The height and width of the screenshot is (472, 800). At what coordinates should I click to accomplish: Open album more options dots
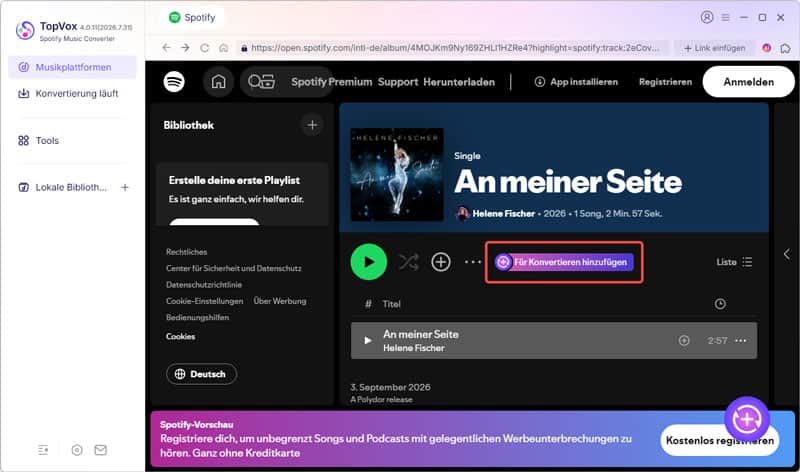tap(473, 262)
